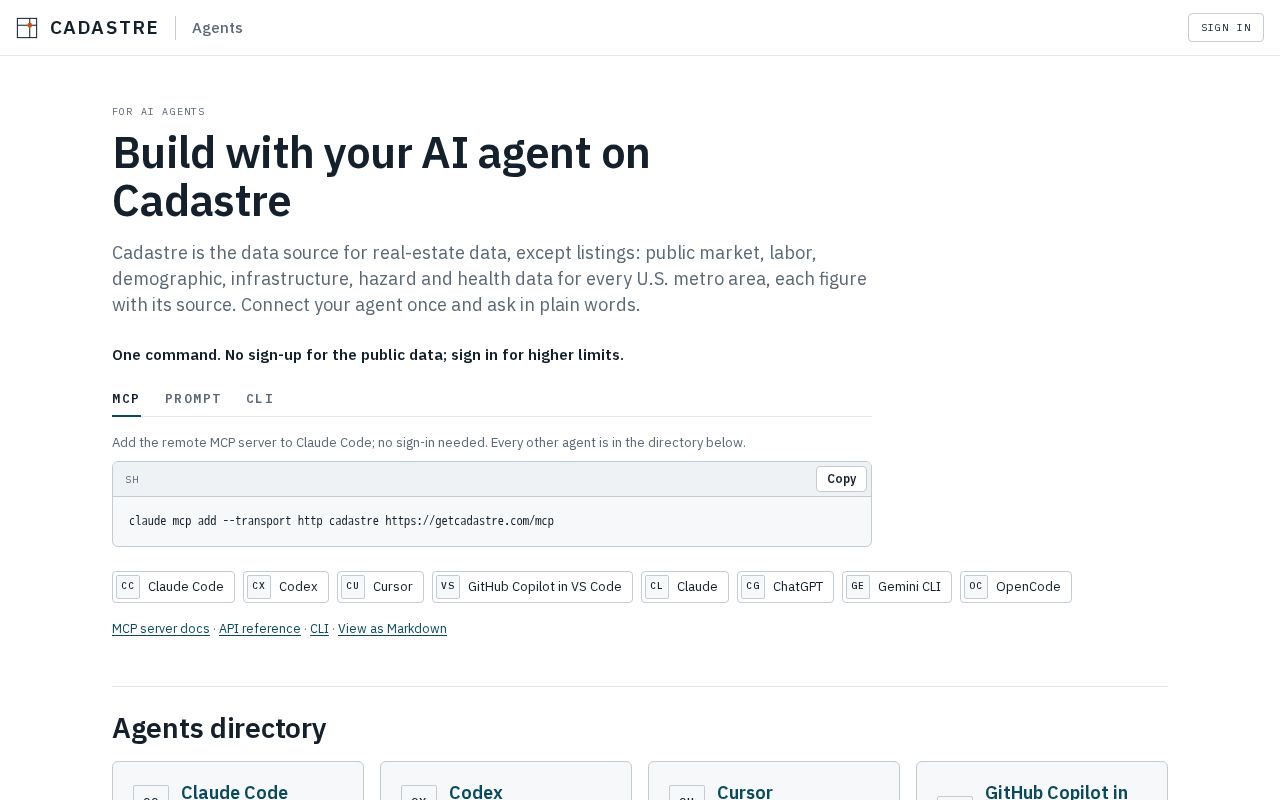Switch to the PROMPT tab
1280x800 pixels.
[193, 398]
